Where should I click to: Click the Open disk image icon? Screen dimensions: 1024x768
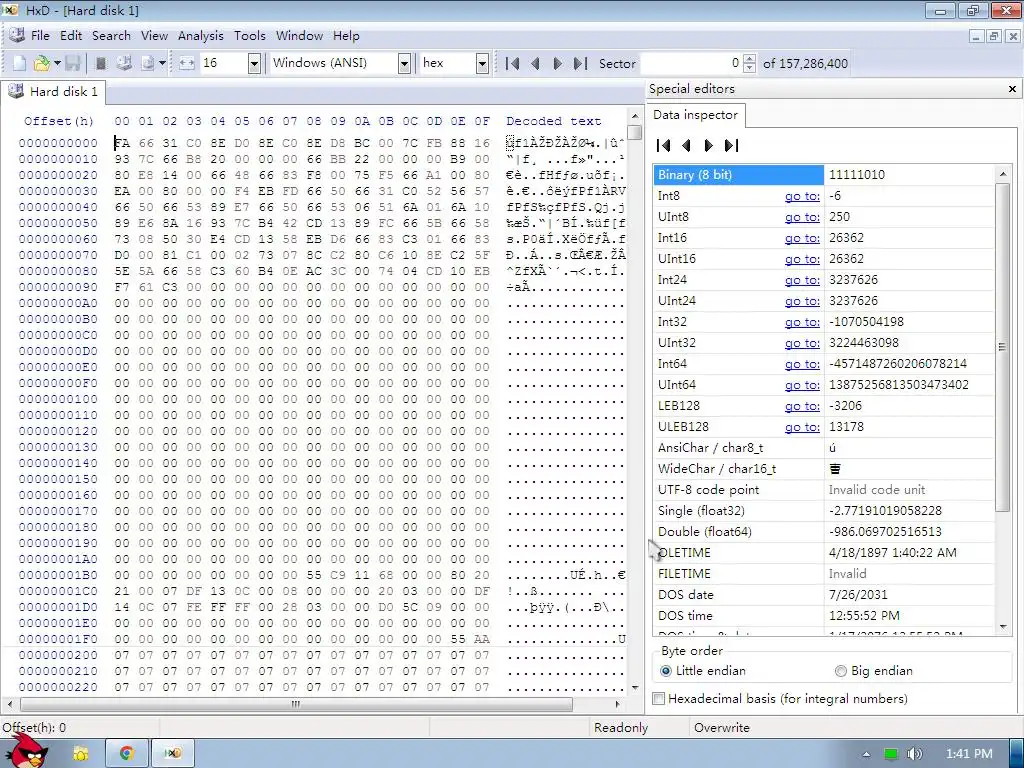(x=148, y=63)
